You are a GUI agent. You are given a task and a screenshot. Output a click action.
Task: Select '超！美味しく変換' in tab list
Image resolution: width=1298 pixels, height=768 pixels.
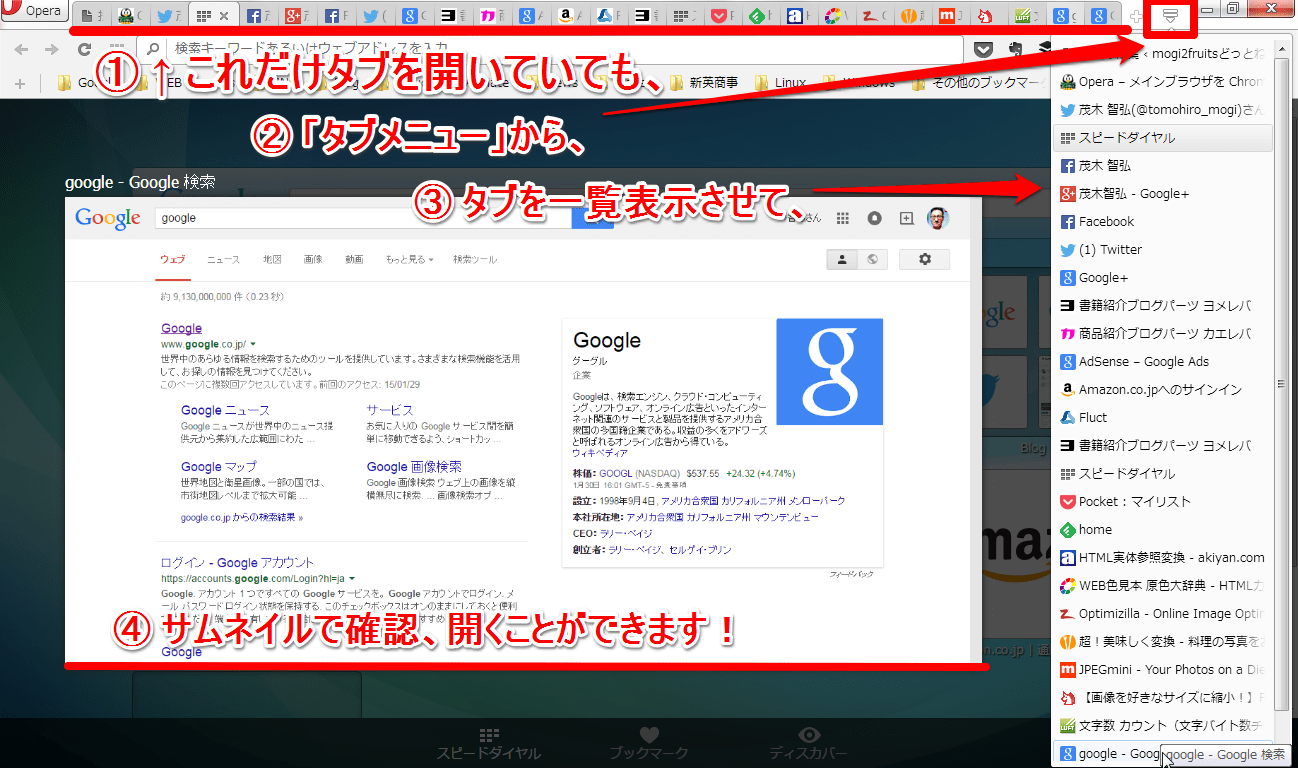point(1163,642)
